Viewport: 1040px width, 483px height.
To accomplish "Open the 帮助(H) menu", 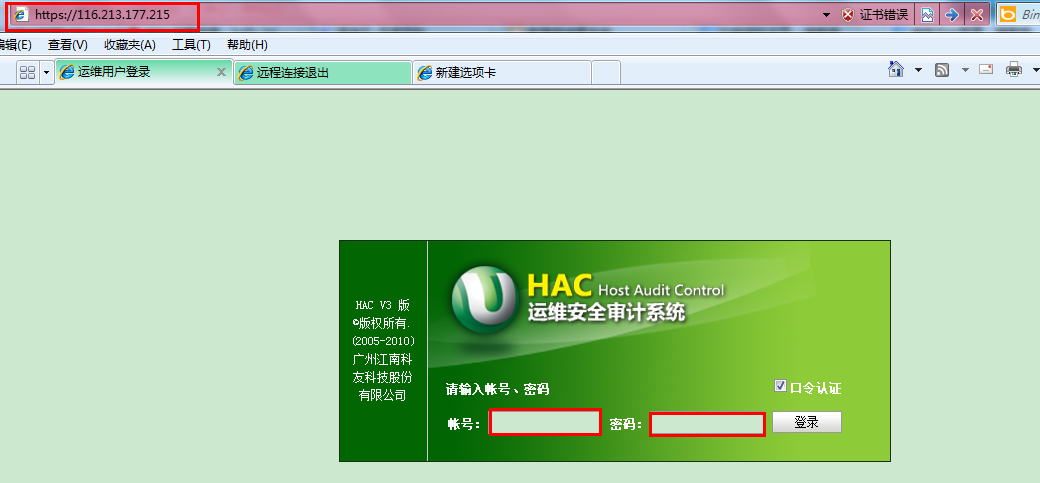I will point(247,45).
